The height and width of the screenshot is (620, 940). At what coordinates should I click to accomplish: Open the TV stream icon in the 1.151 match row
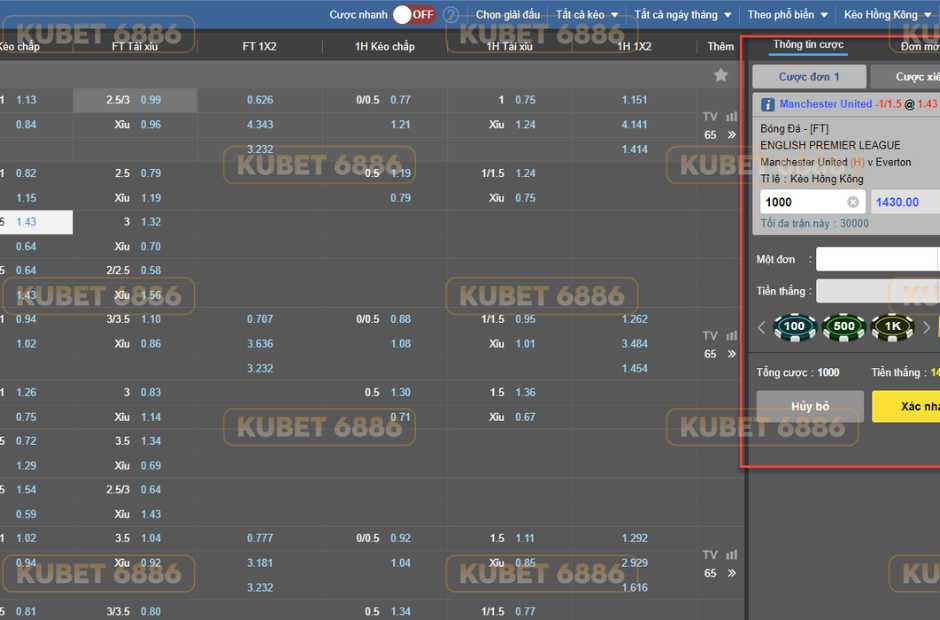pos(710,116)
